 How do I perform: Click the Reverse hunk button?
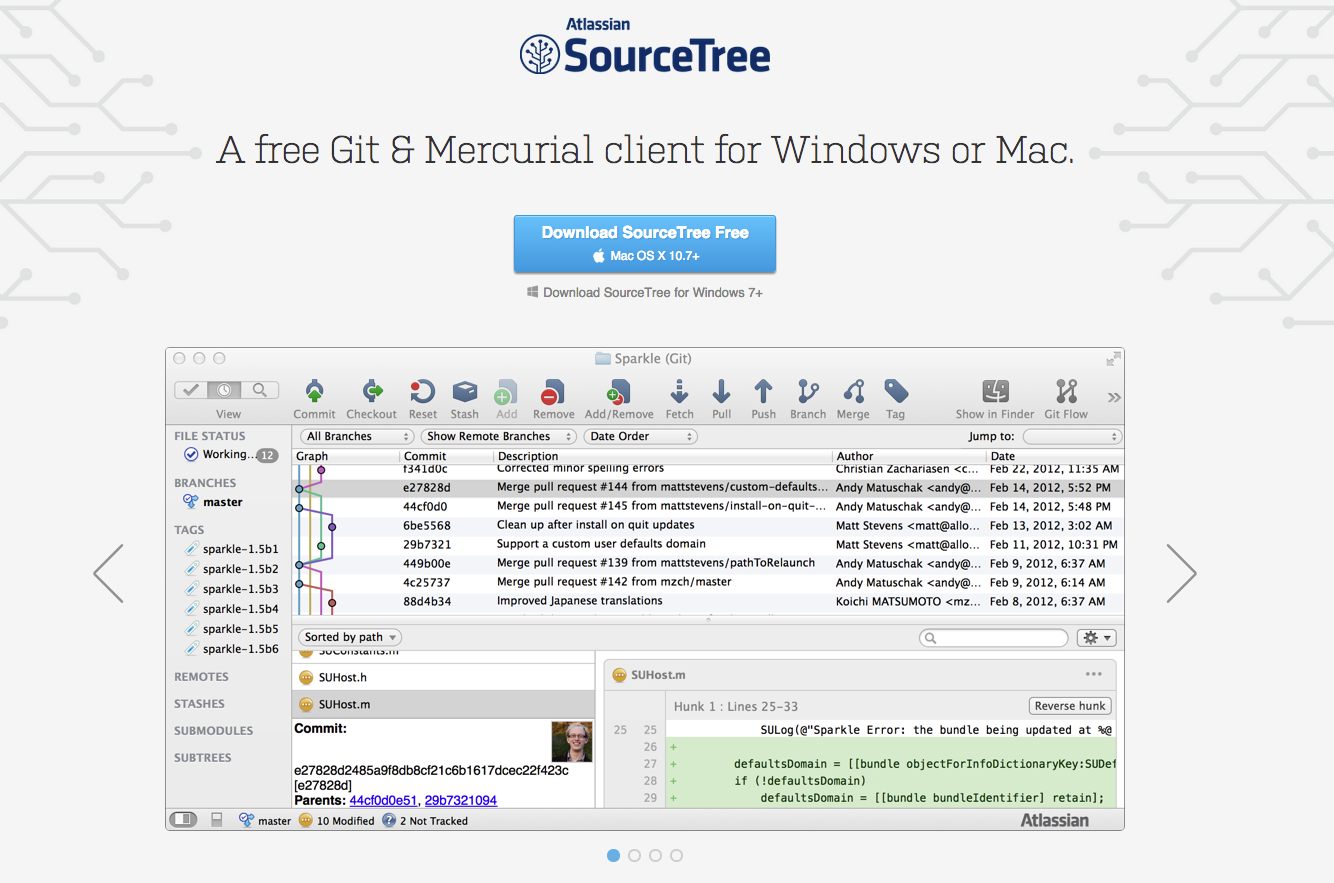(1070, 706)
